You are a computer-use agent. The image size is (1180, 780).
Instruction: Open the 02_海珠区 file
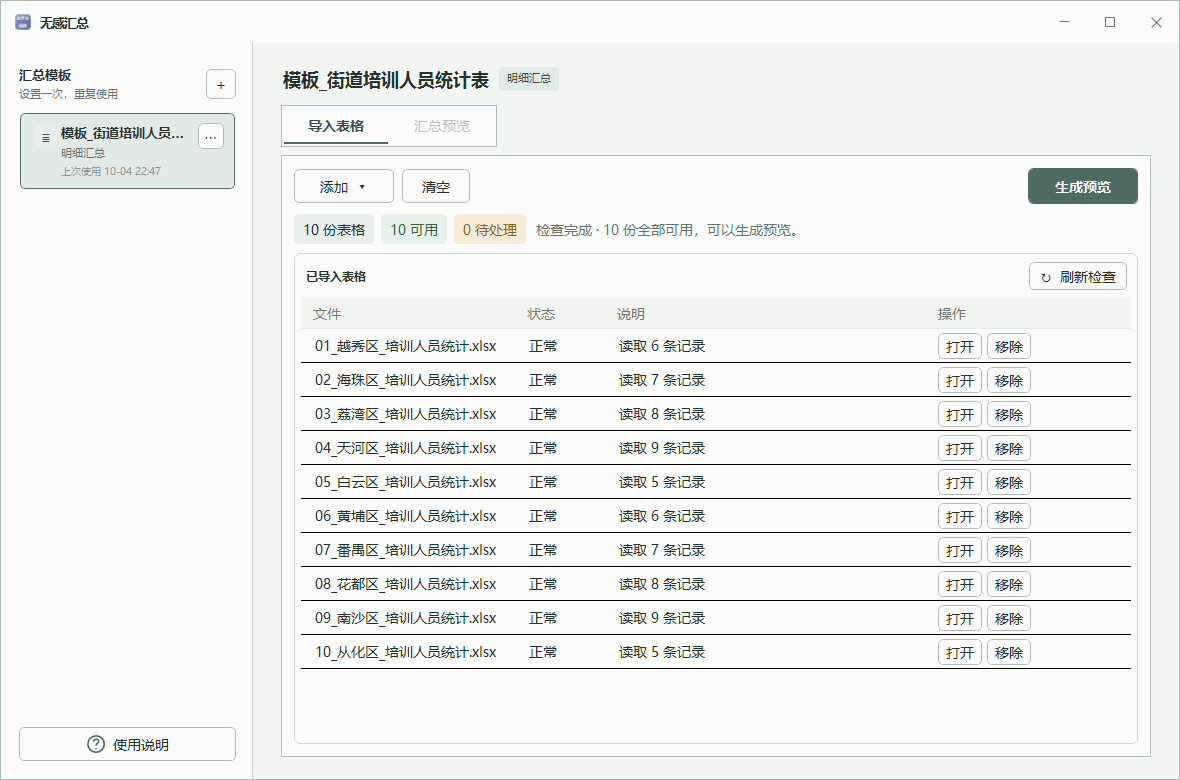pyautogui.click(x=960, y=380)
